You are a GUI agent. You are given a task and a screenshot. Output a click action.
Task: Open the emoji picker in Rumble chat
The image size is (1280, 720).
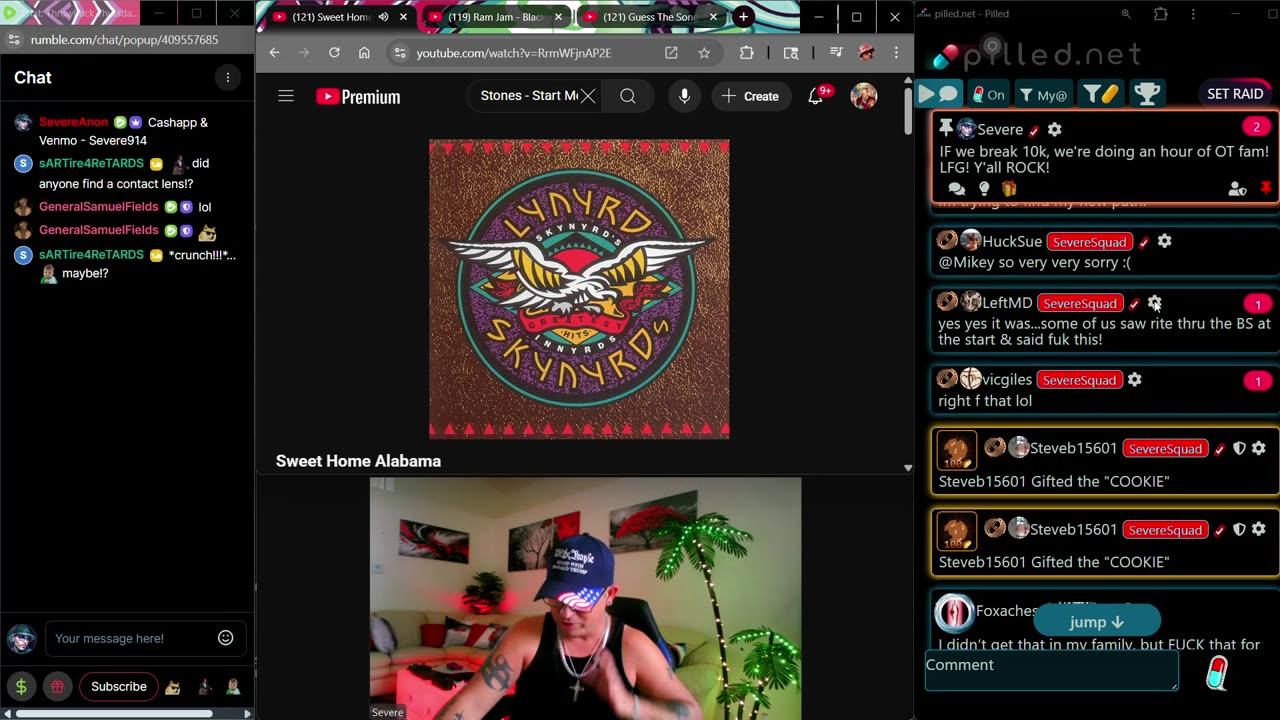coord(226,638)
